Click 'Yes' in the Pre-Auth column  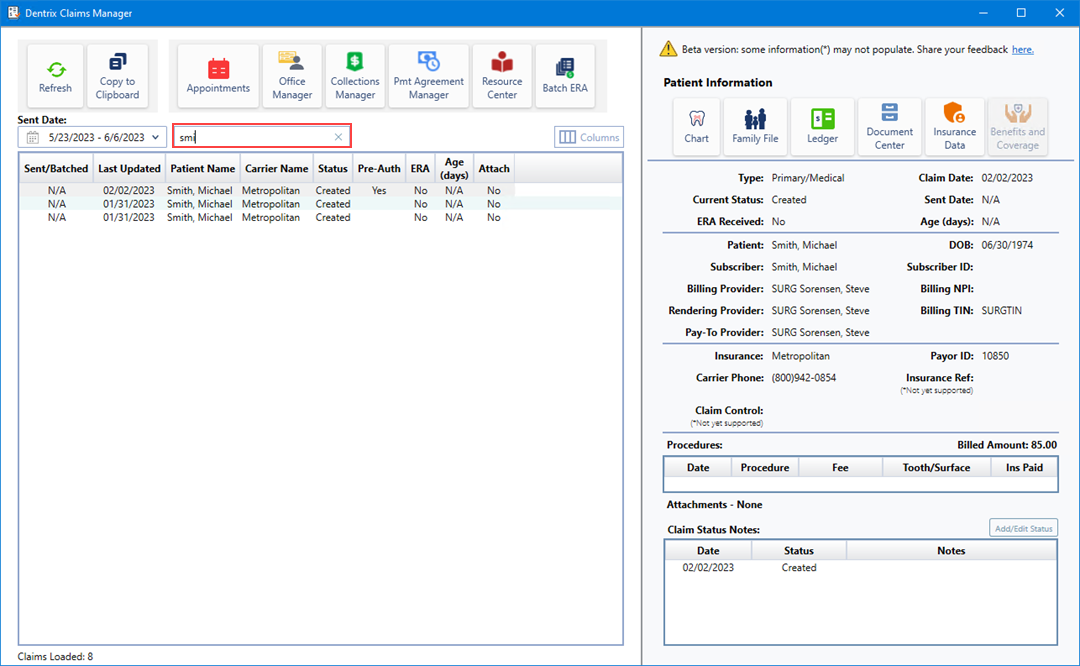pyautogui.click(x=379, y=190)
